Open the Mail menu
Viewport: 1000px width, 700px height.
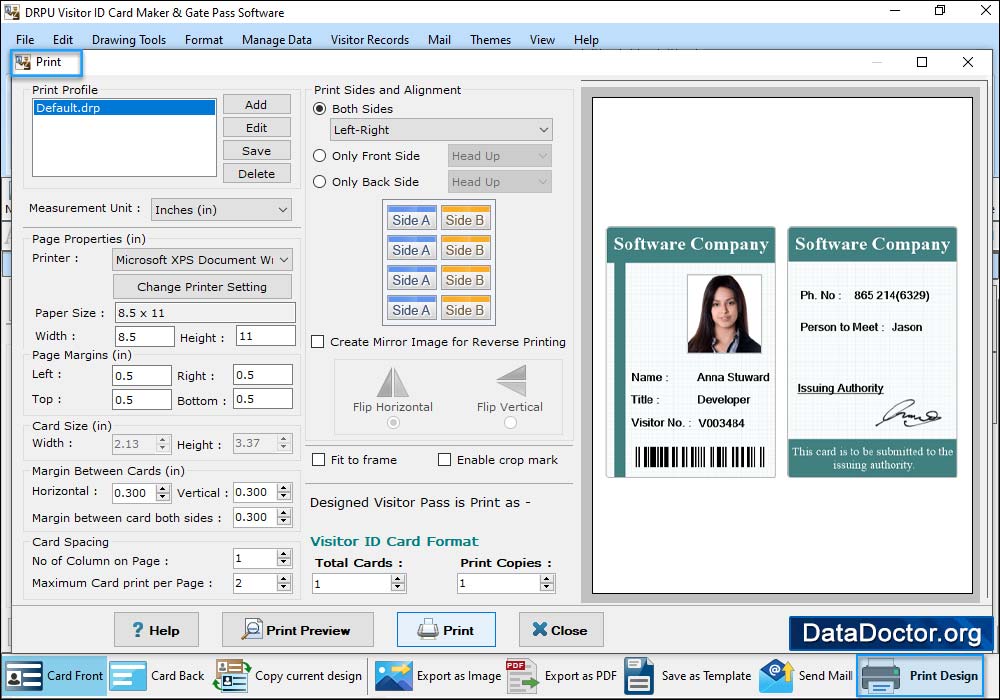439,40
